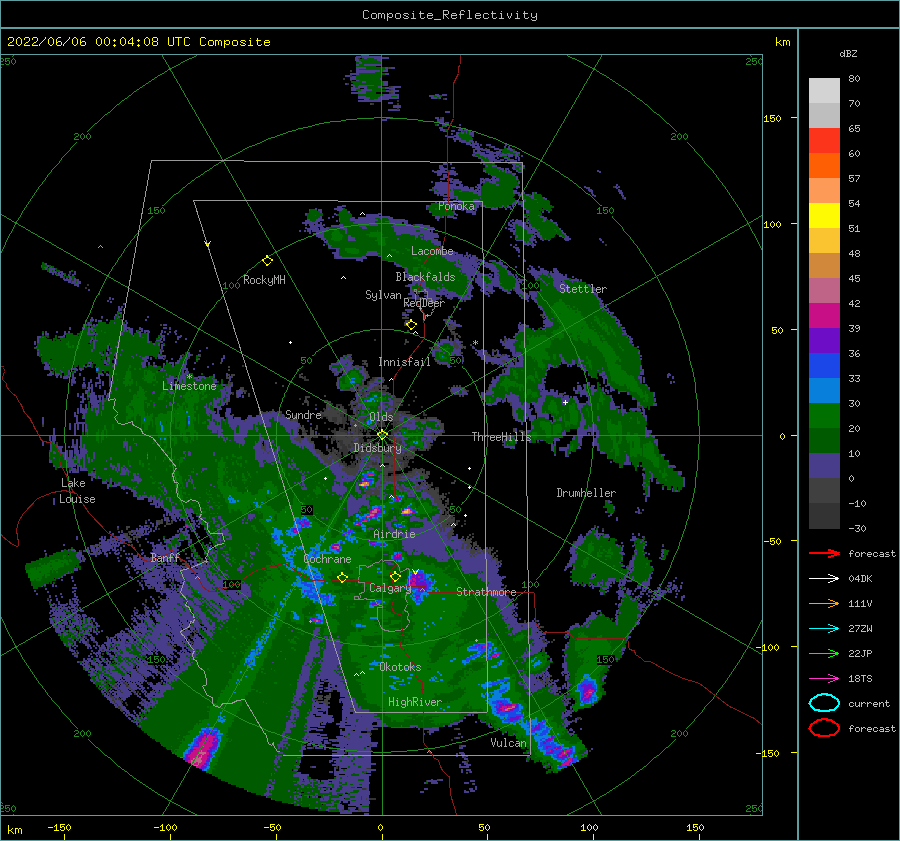Click the Lacombe town label

pyautogui.click(x=432, y=251)
